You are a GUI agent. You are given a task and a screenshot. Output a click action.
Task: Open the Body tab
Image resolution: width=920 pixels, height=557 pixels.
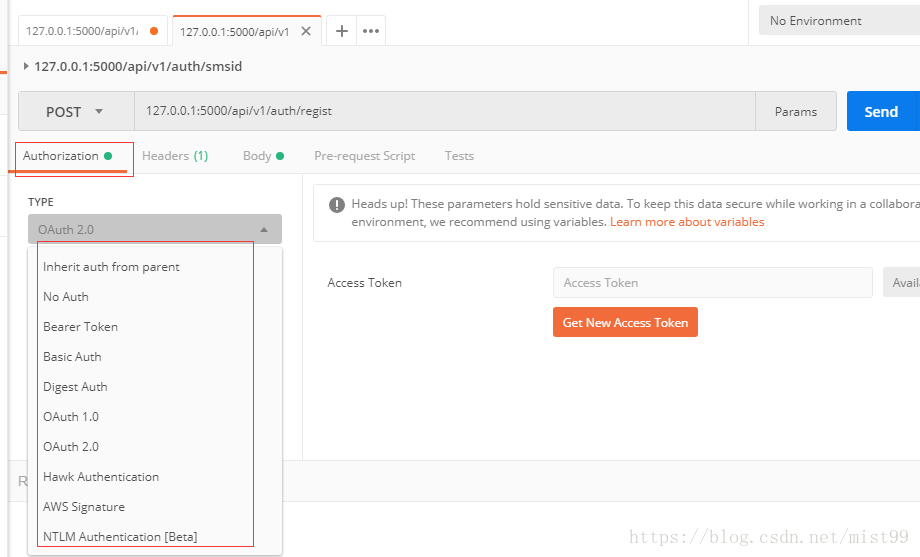click(263, 156)
